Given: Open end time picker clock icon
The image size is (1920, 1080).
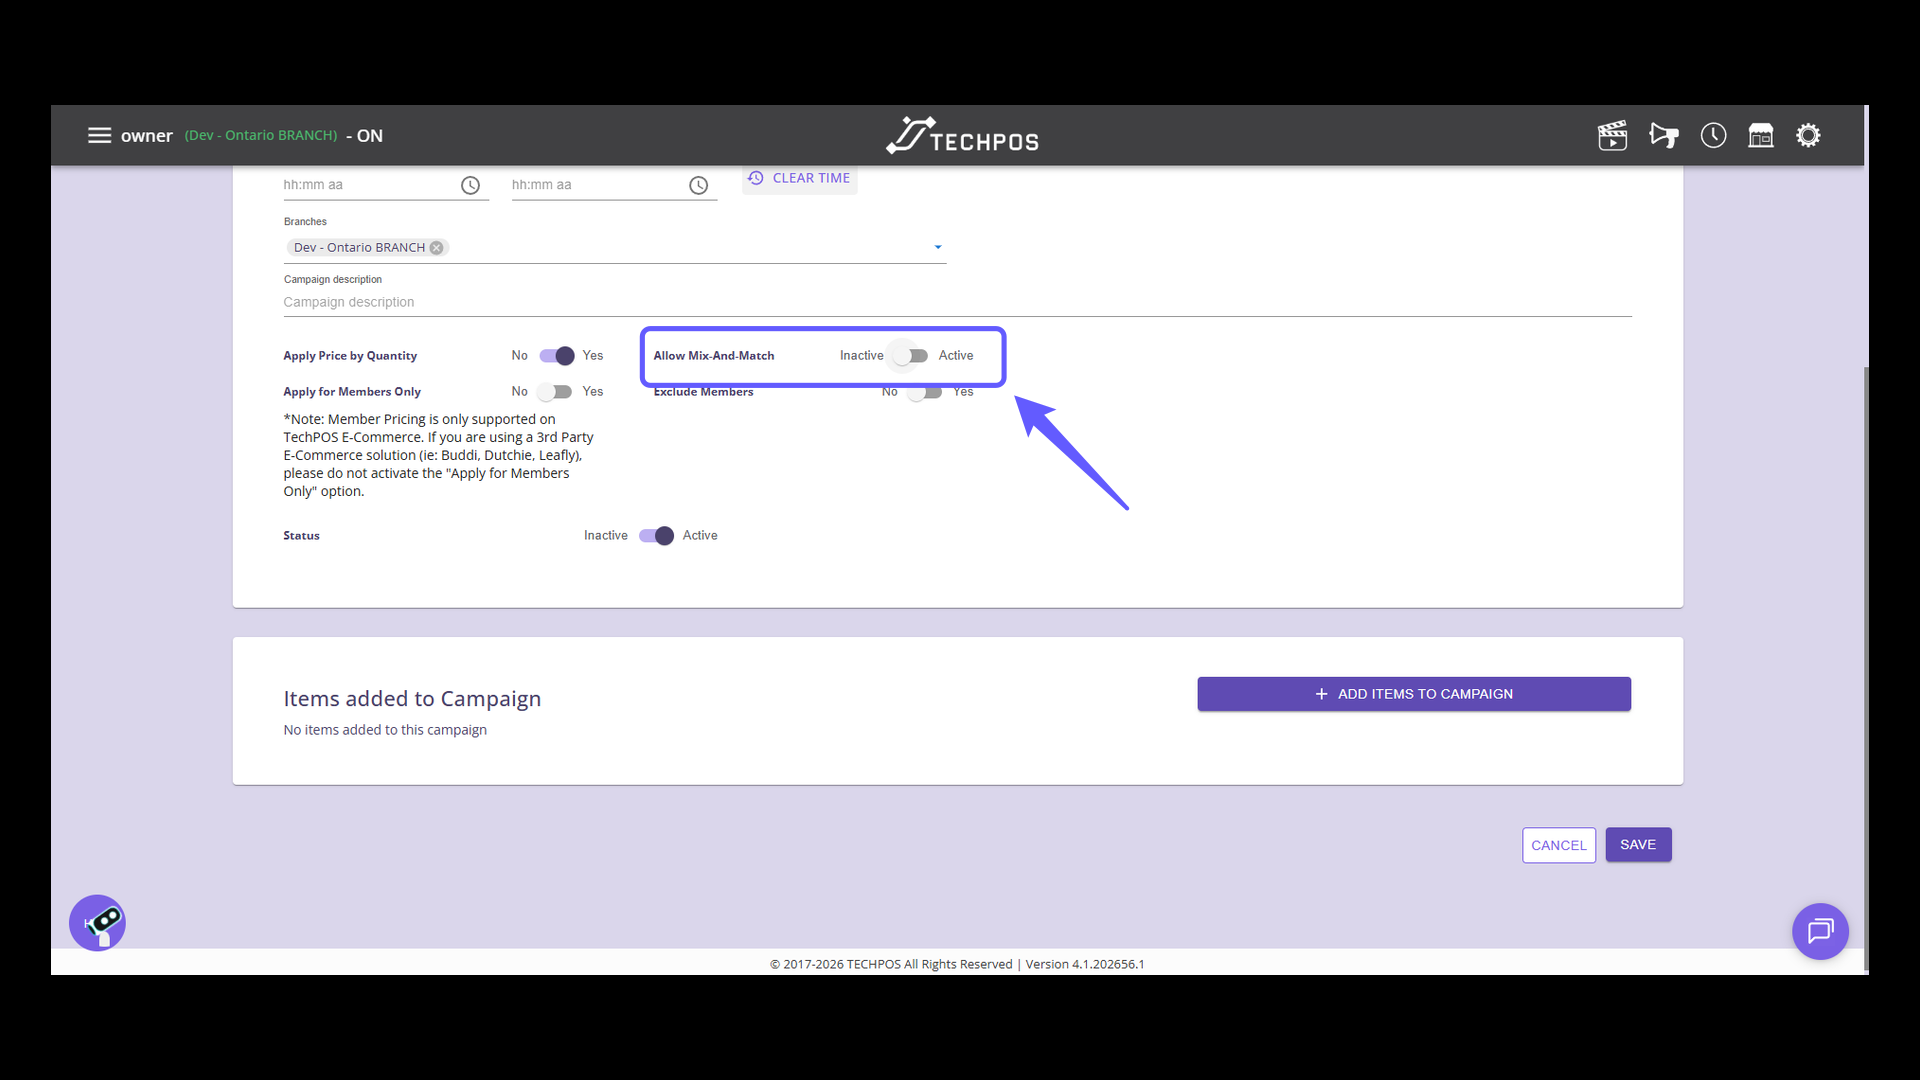Looking at the screenshot, I should coord(698,185).
